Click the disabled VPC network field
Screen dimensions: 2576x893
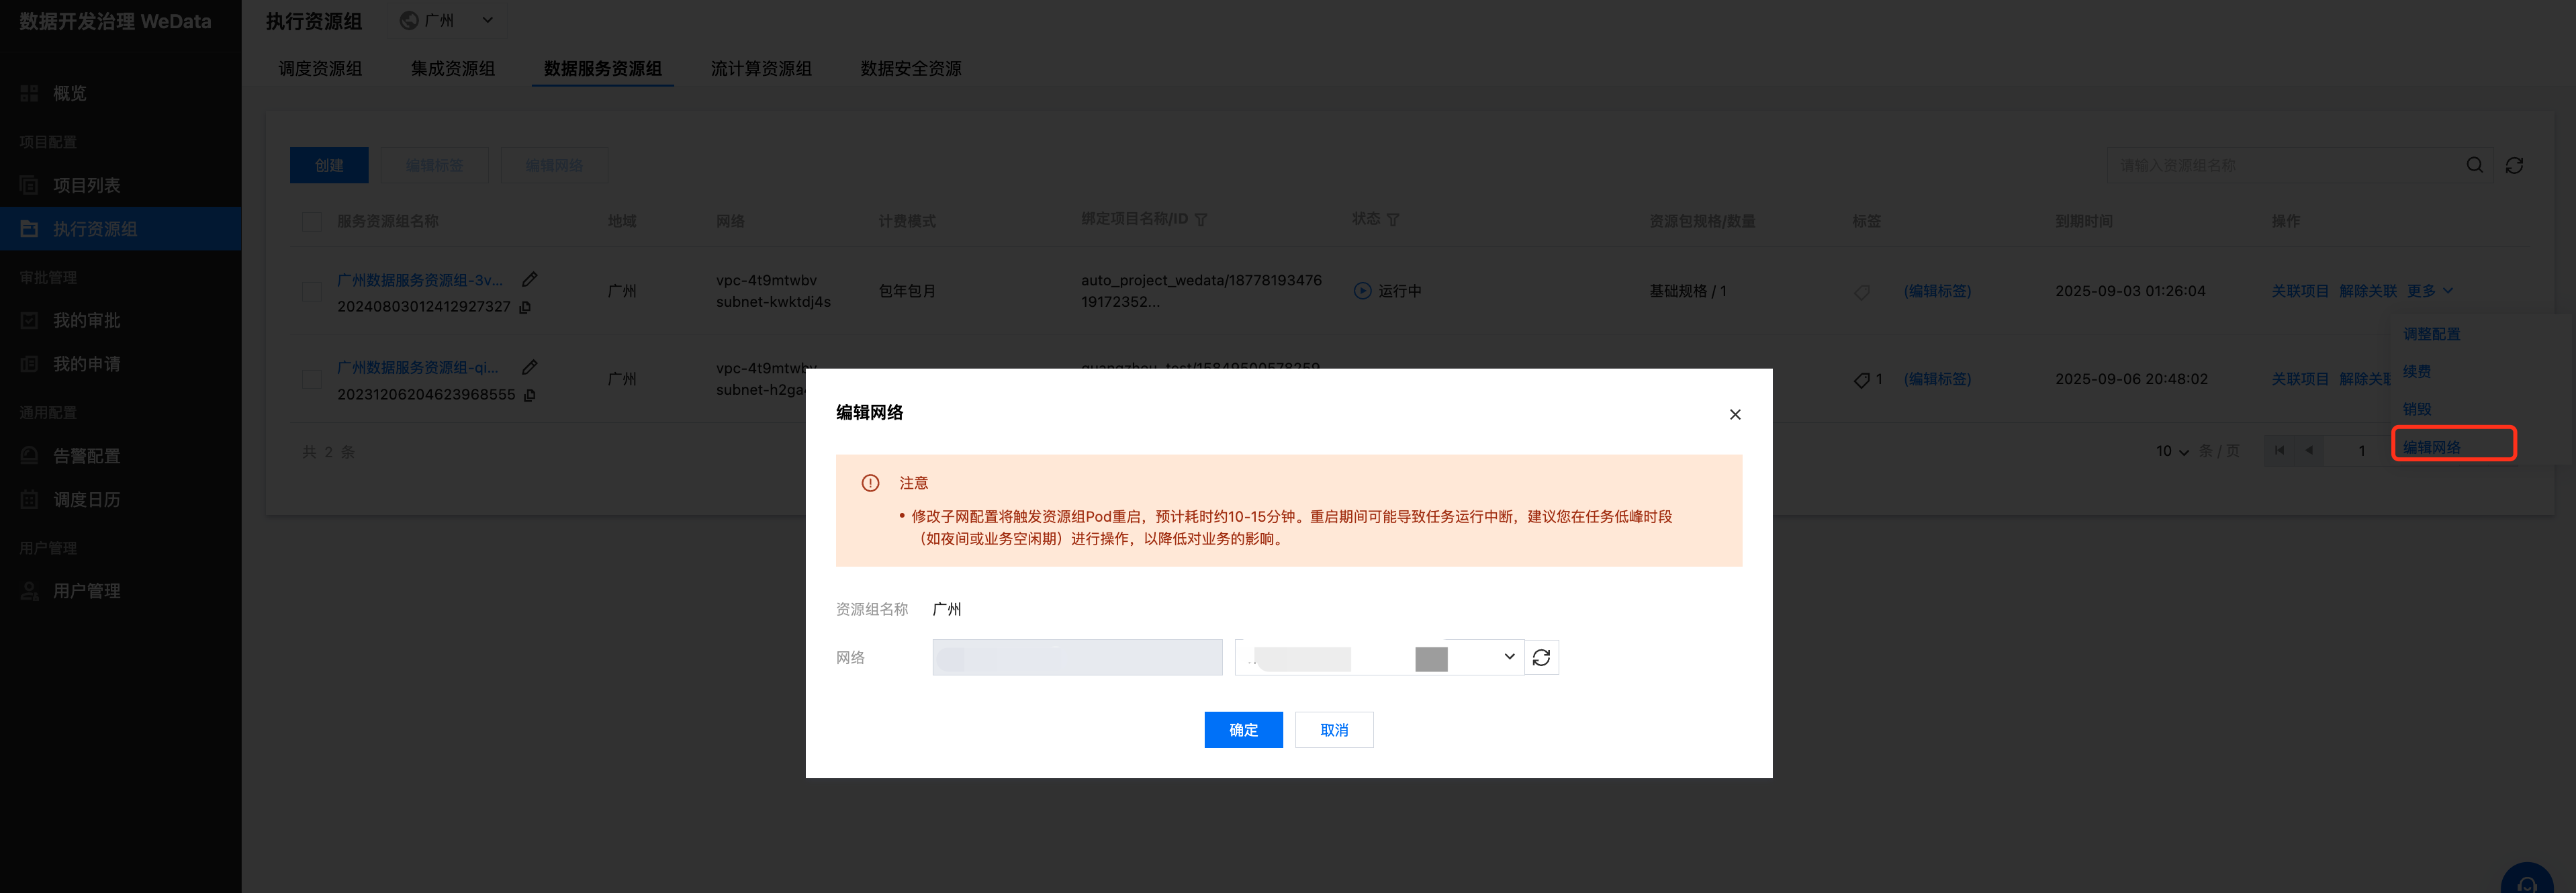(x=1077, y=657)
